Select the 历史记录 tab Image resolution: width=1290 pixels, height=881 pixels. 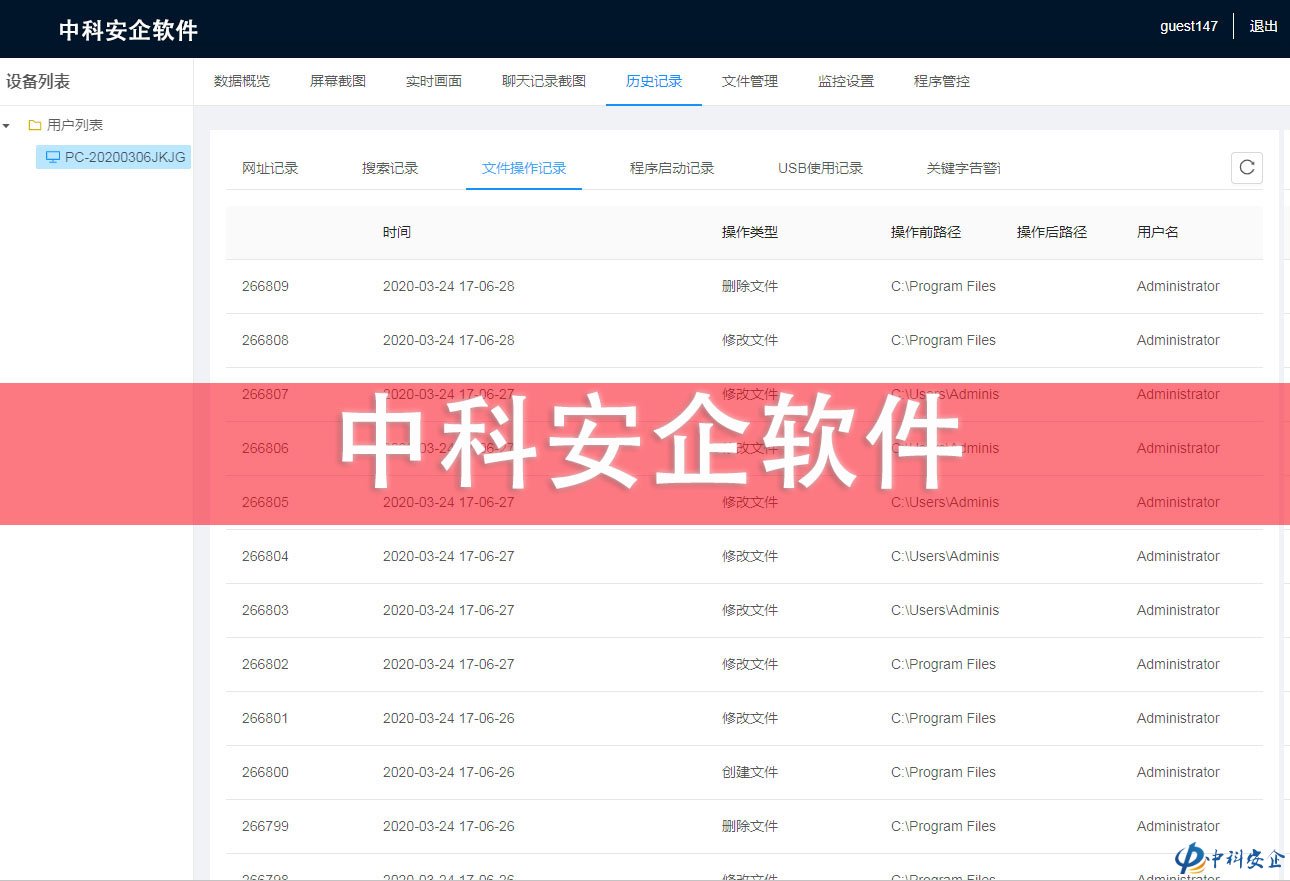(x=654, y=81)
